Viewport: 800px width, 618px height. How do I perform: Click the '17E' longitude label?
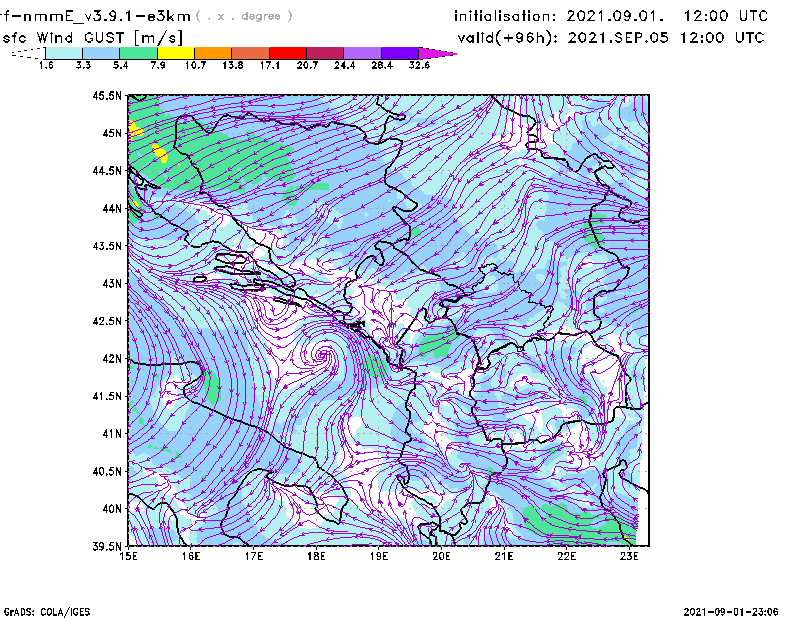tap(254, 556)
